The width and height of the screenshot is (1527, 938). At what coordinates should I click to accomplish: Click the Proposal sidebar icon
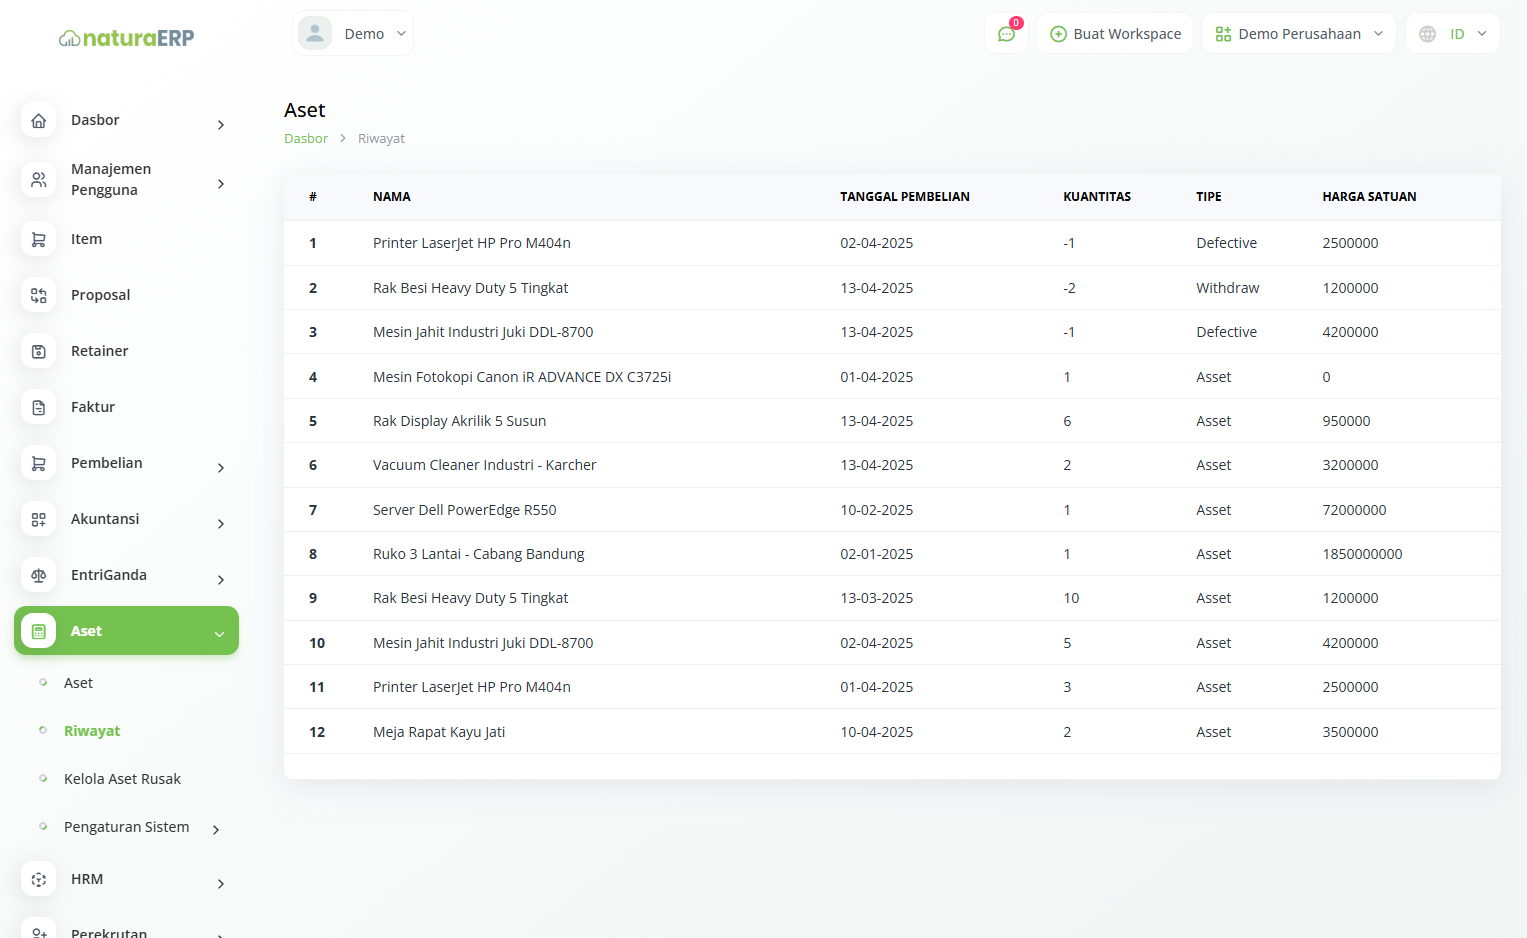pos(39,296)
